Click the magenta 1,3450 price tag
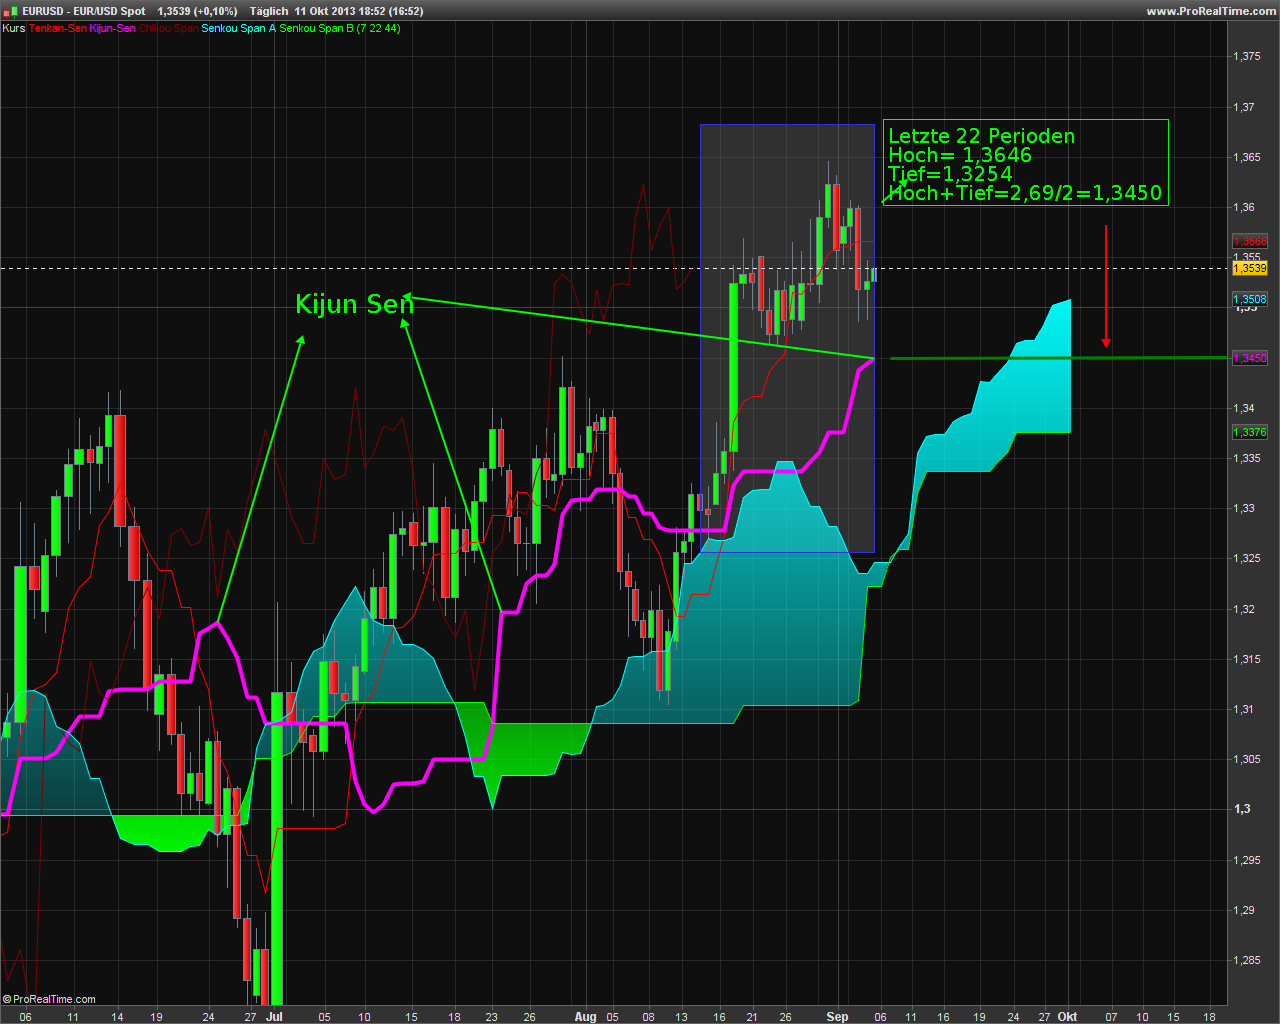This screenshot has width=1280, height=1024. pos(1250,358)
